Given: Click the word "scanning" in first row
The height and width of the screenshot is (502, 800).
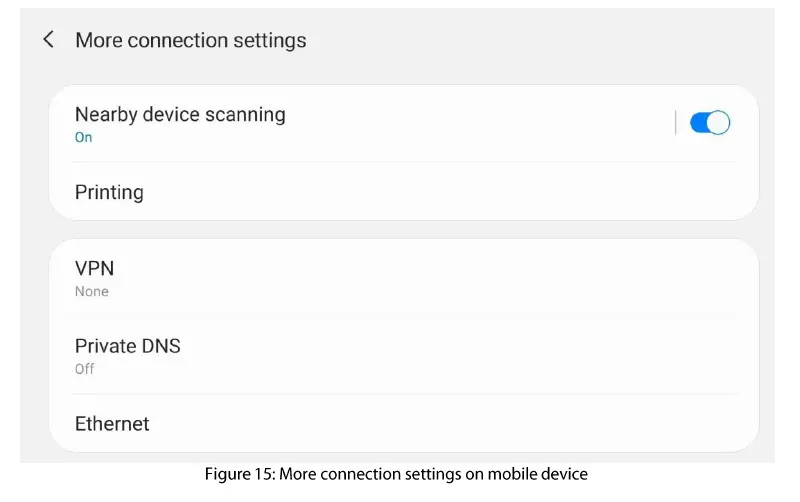Looking at the screenshot, I should click(x=245, y=115).
